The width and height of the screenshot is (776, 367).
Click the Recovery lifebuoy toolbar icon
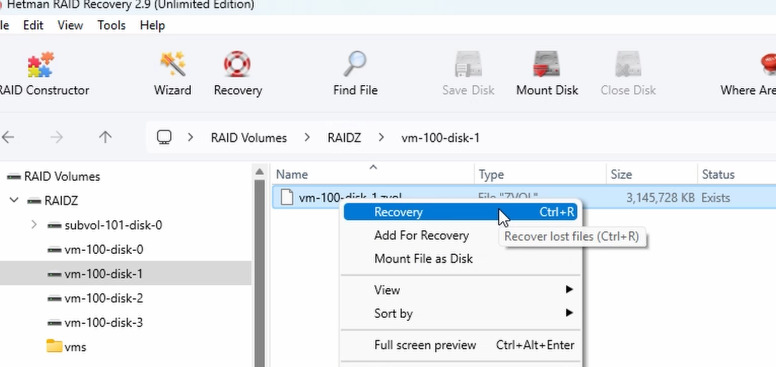click(237, 64)
